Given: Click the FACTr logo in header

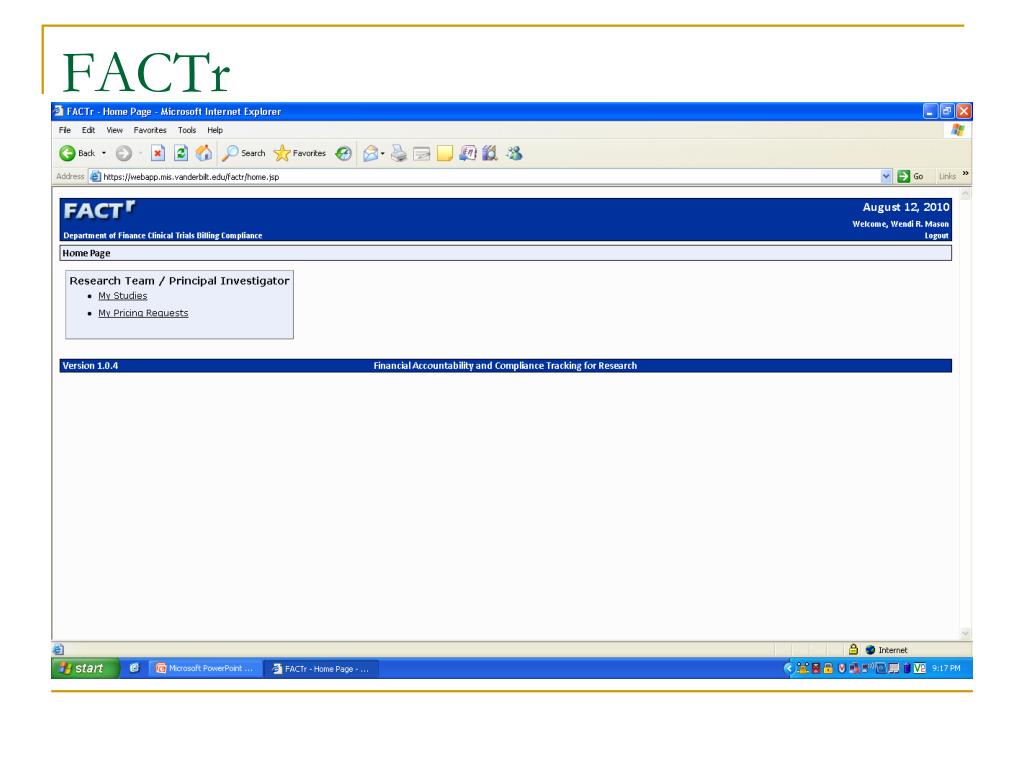Looking at the screenshot, I should 99,210.
